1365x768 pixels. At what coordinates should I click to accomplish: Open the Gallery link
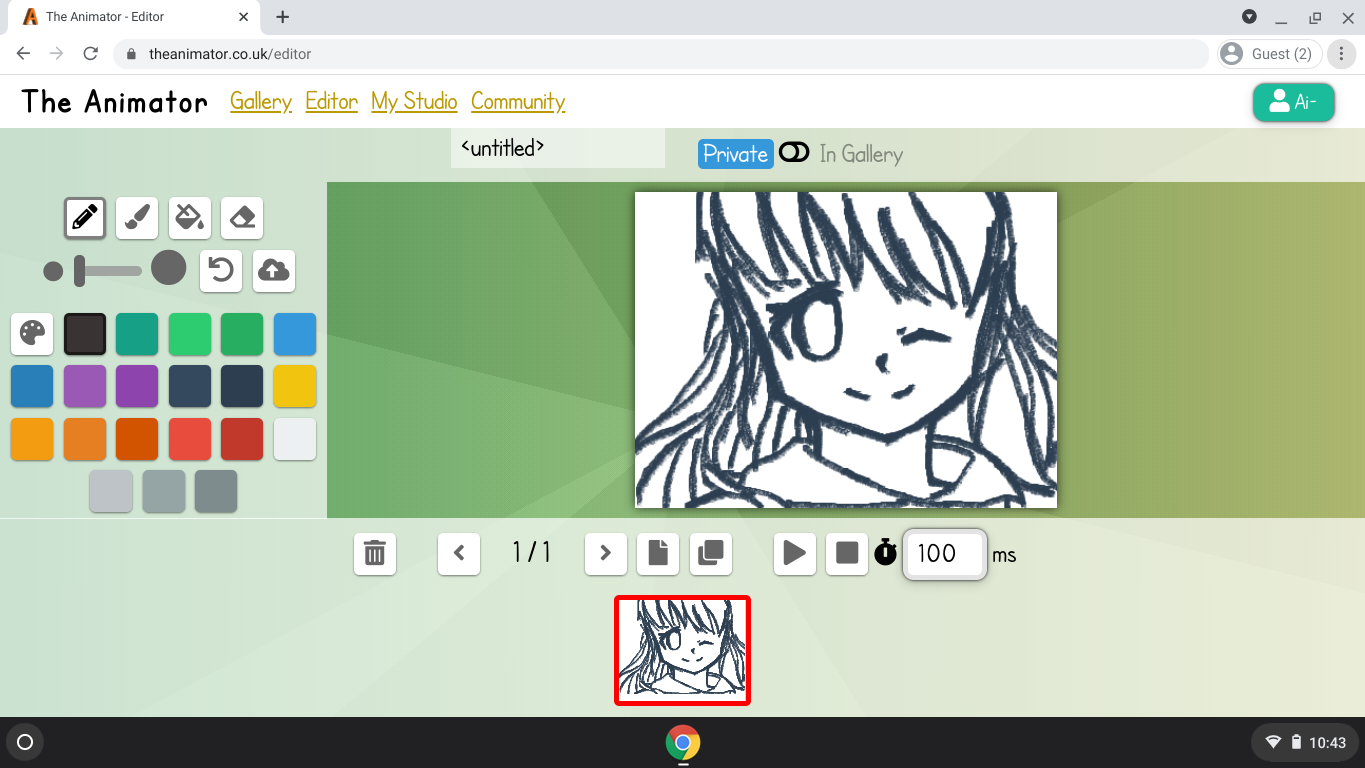coord(261,102)
